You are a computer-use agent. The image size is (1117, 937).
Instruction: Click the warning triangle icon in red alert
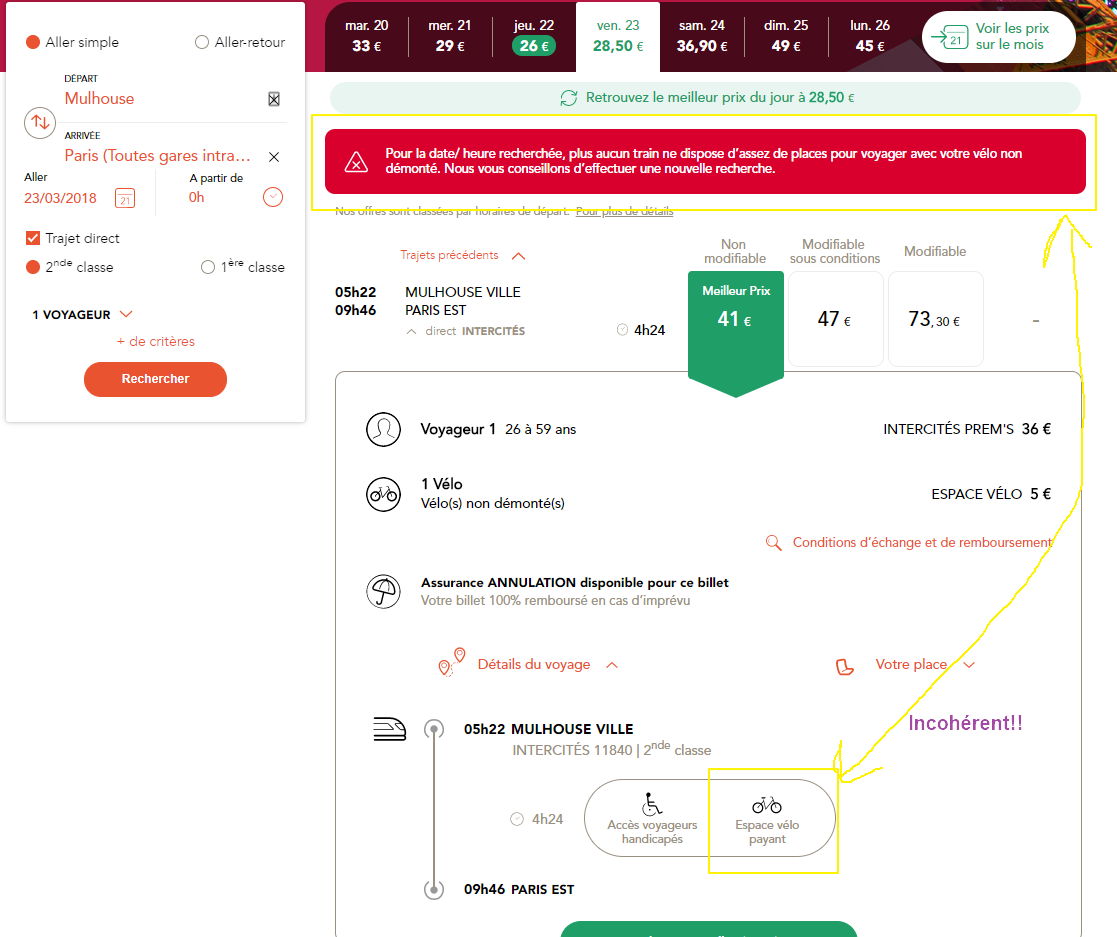coord(356,162)
